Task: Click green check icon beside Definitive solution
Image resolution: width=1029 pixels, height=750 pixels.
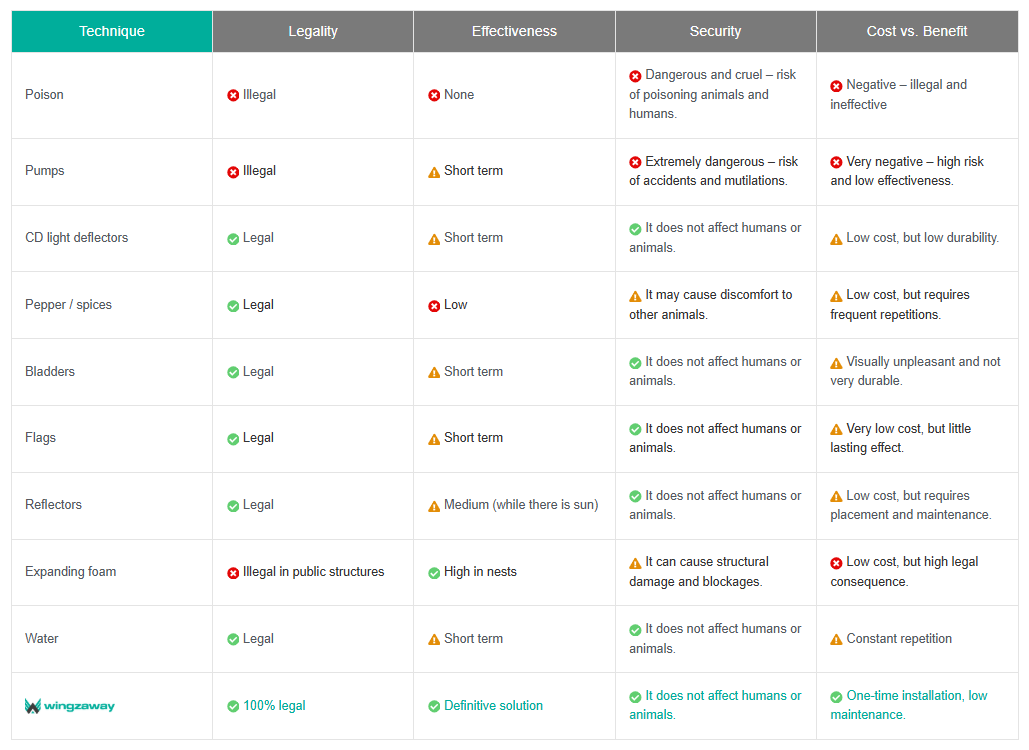Action: [x=434, y=706]
